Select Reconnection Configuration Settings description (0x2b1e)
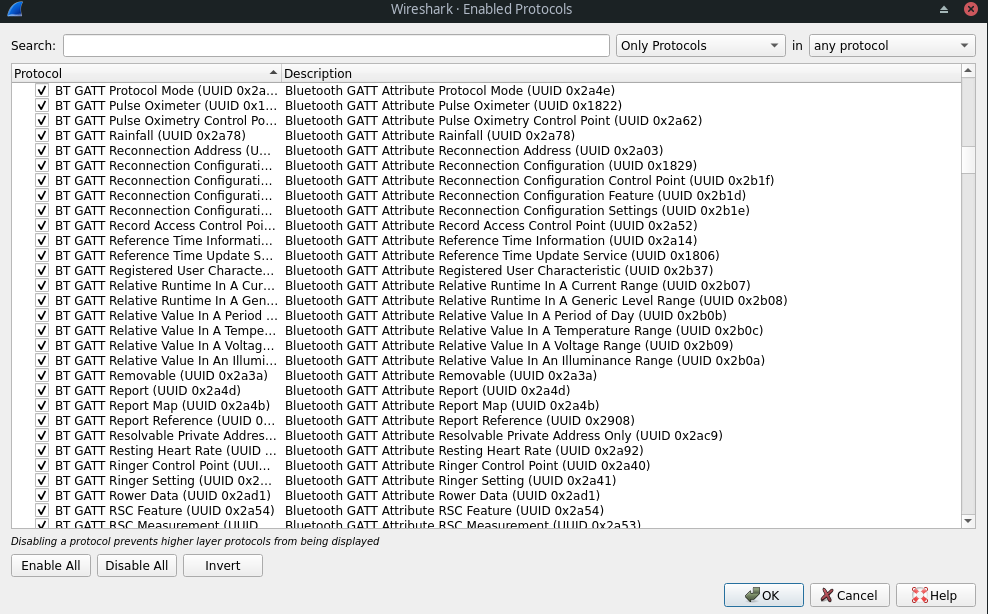 [517, 211]
